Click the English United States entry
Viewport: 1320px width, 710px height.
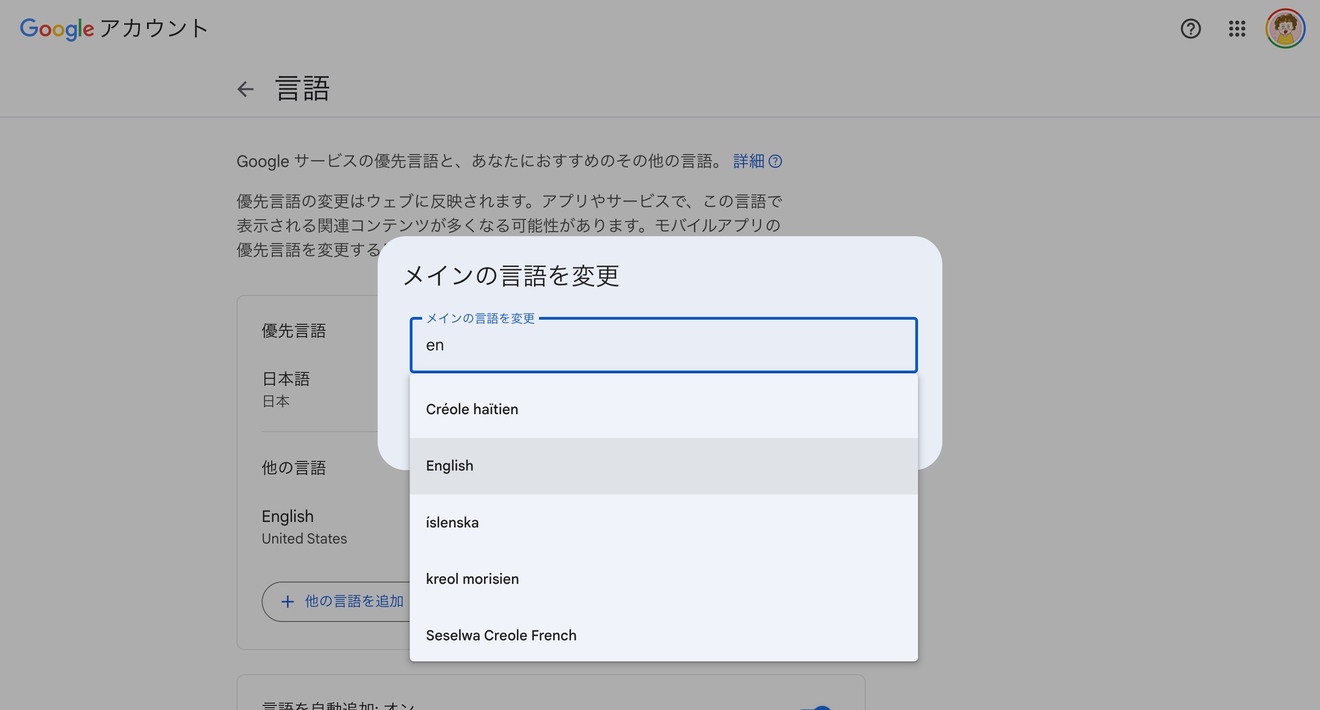[304, 527]
